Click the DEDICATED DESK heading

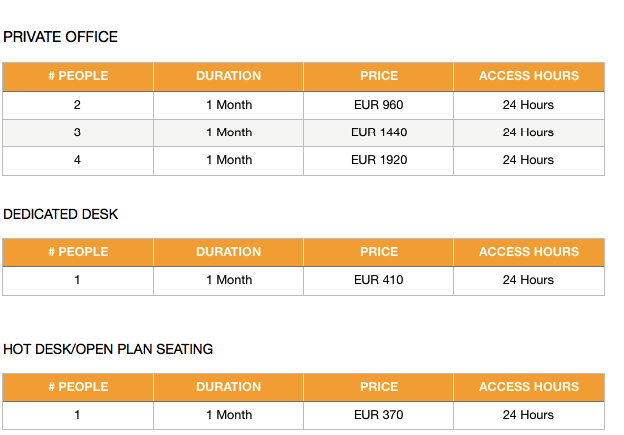click(60, 214)
